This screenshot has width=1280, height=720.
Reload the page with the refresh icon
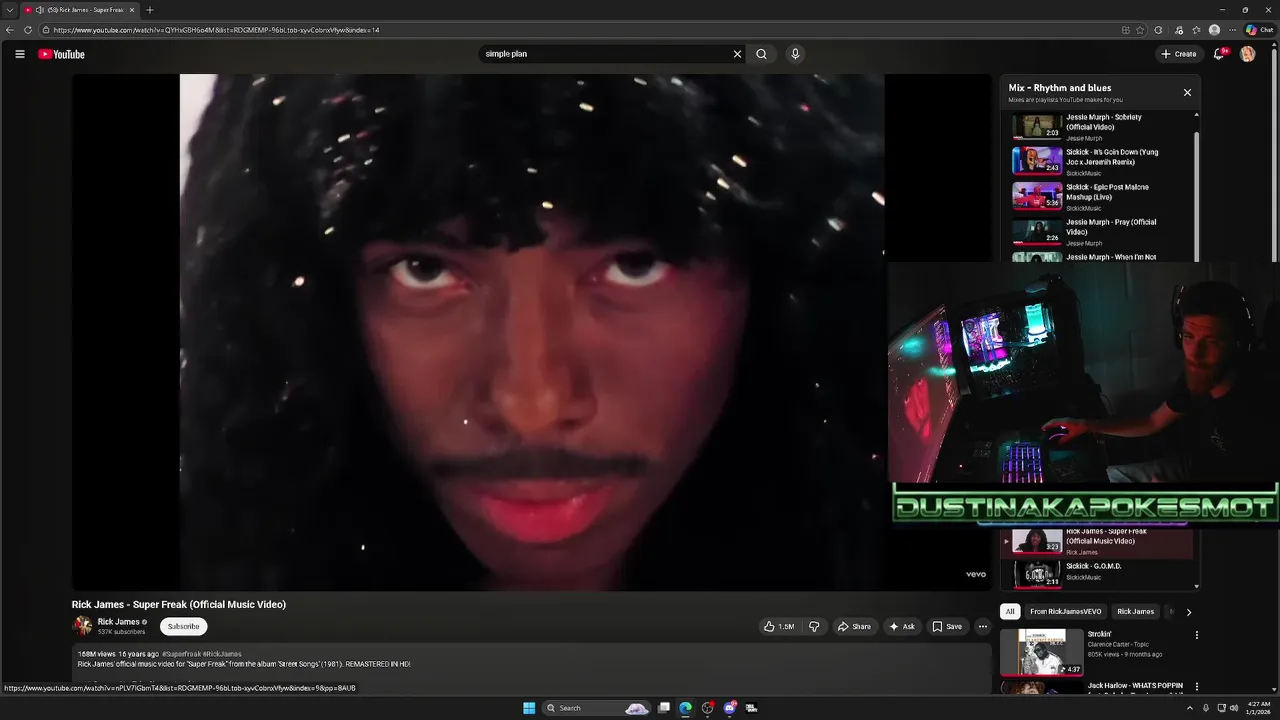[x=27, y=30]
